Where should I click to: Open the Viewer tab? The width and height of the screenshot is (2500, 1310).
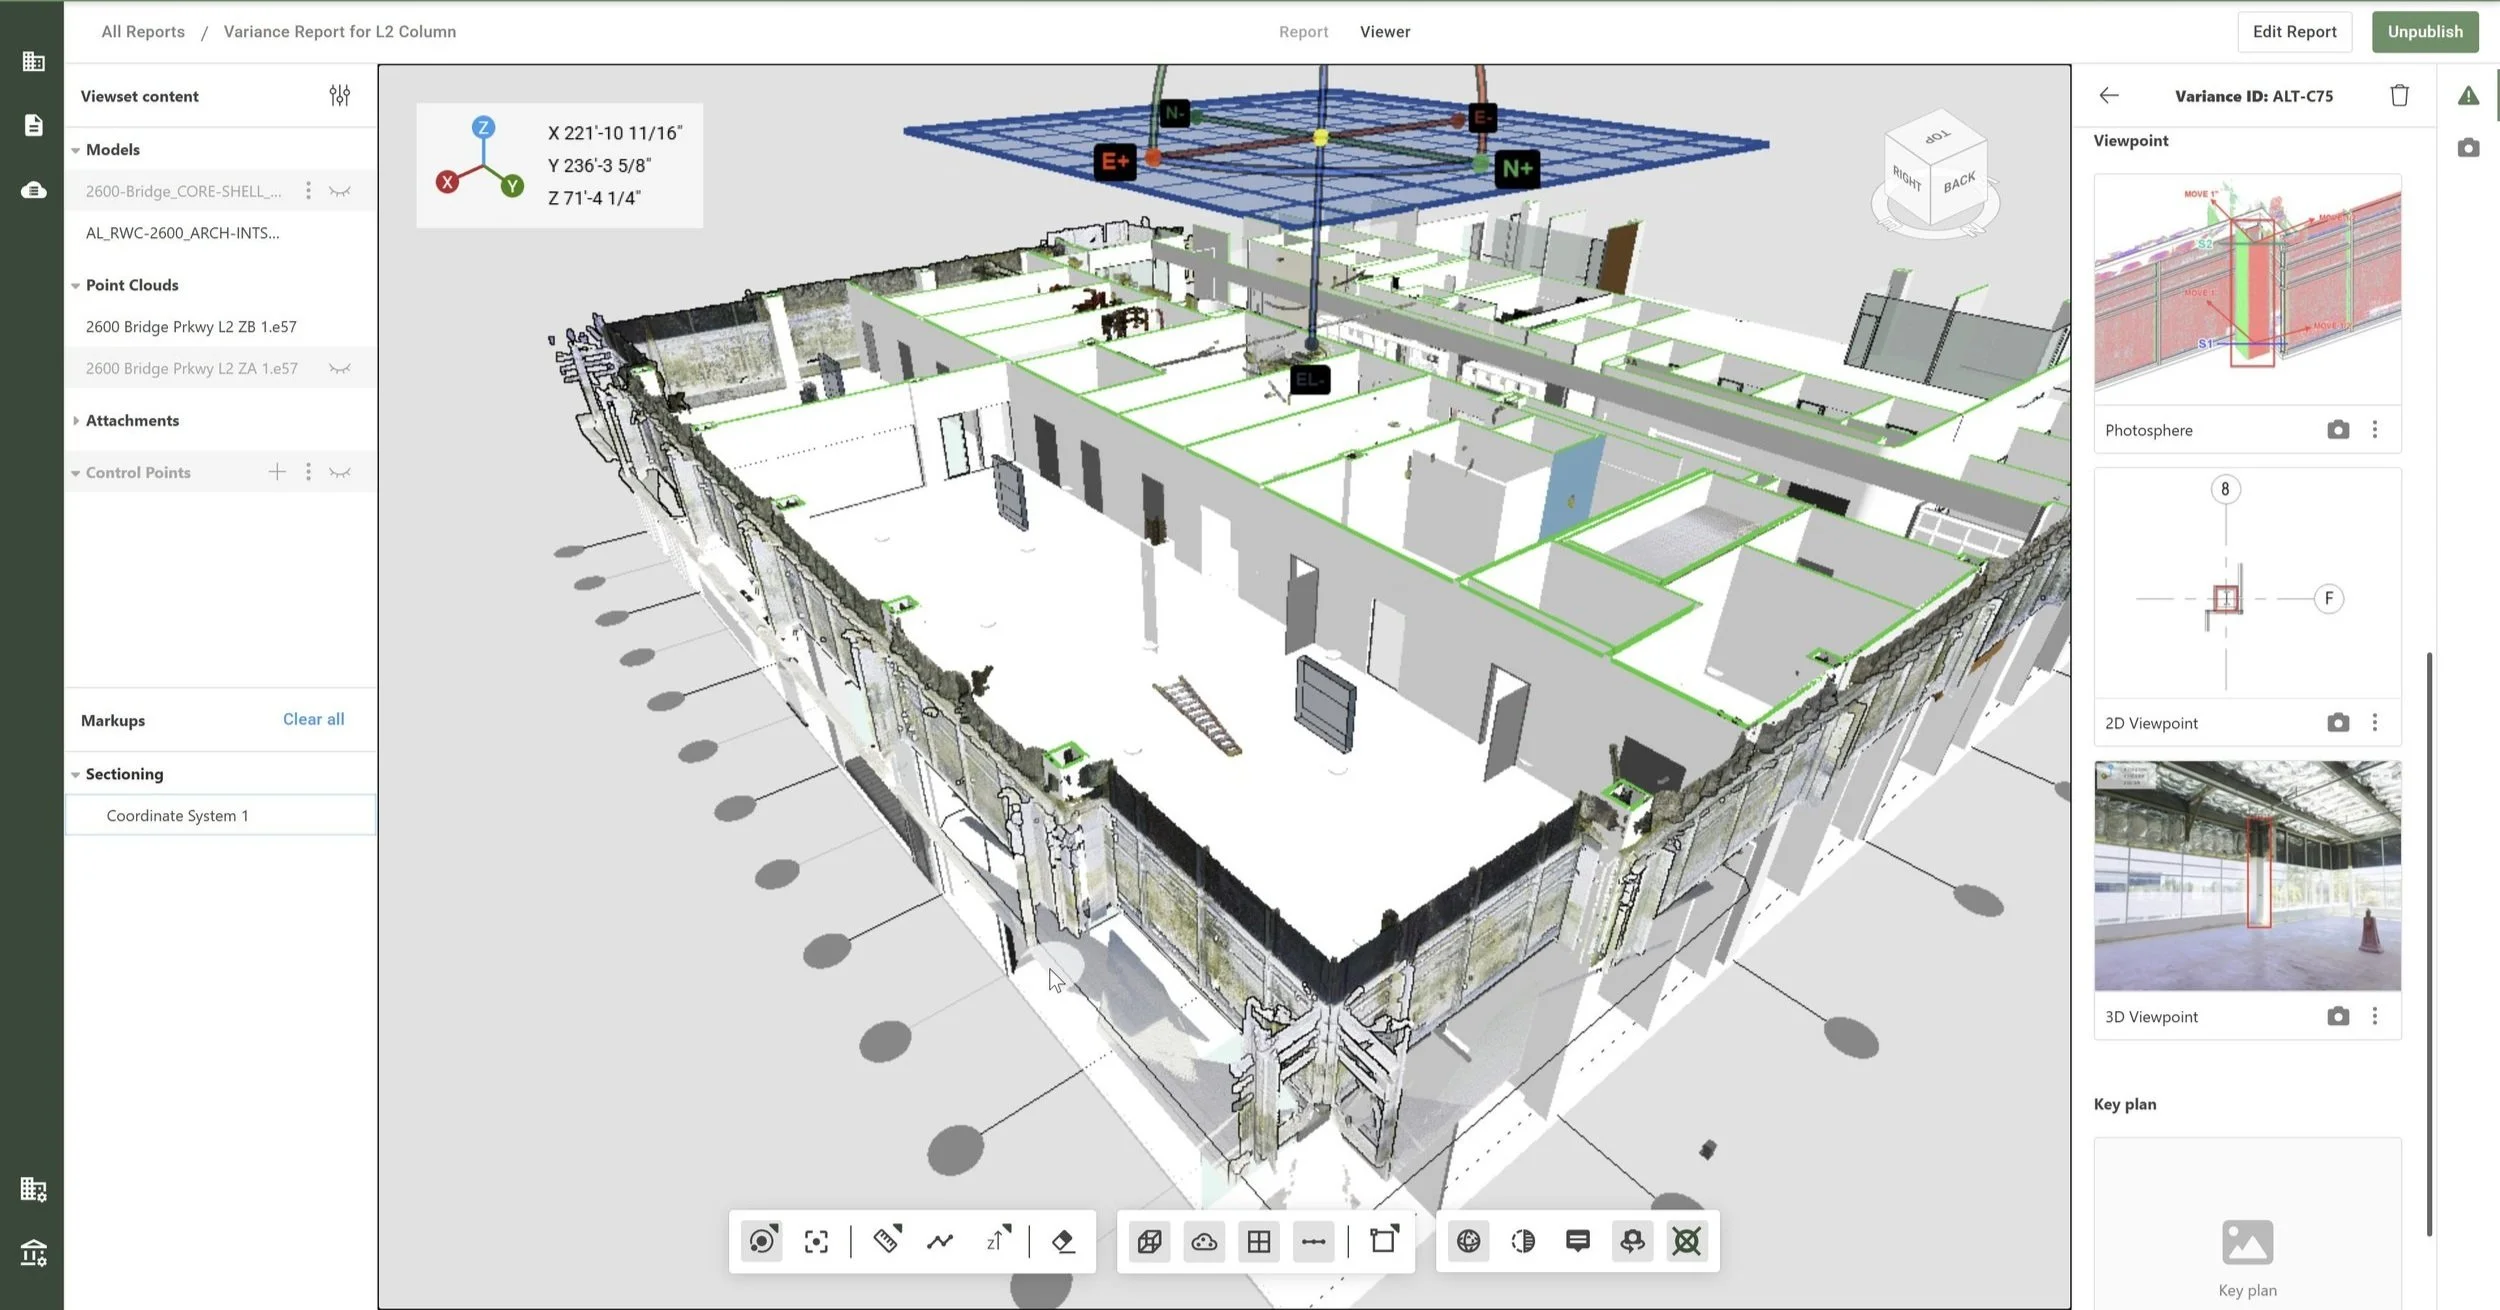point(1385,32)
